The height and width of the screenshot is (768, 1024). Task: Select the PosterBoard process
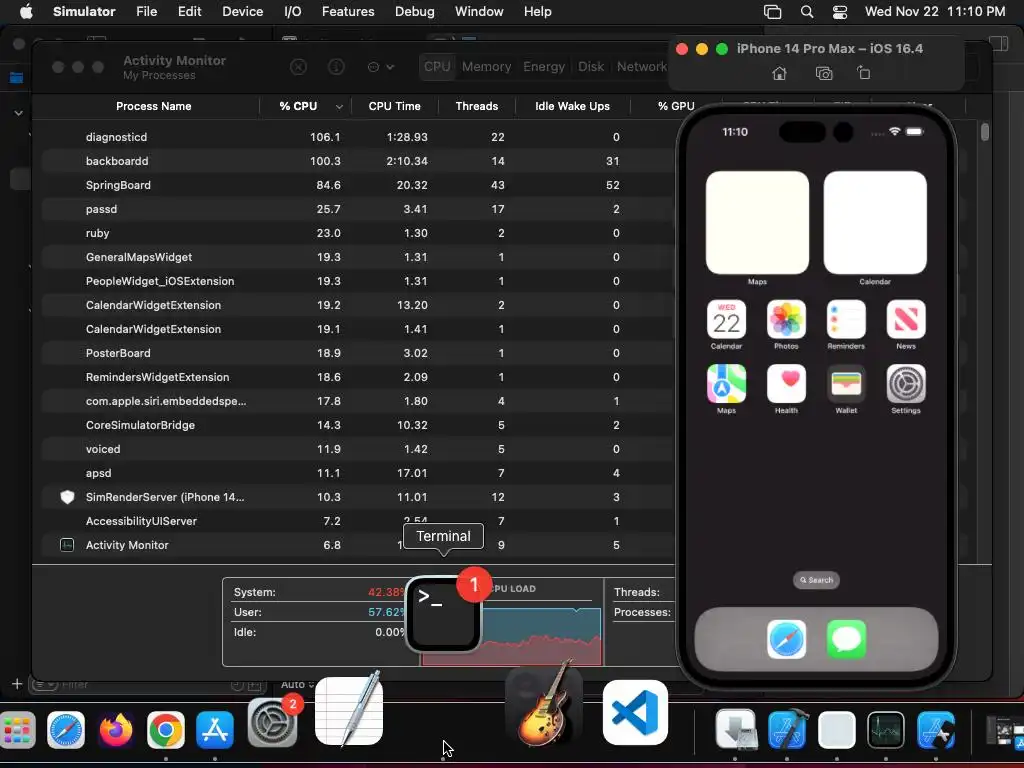click(x=358, y=353)
